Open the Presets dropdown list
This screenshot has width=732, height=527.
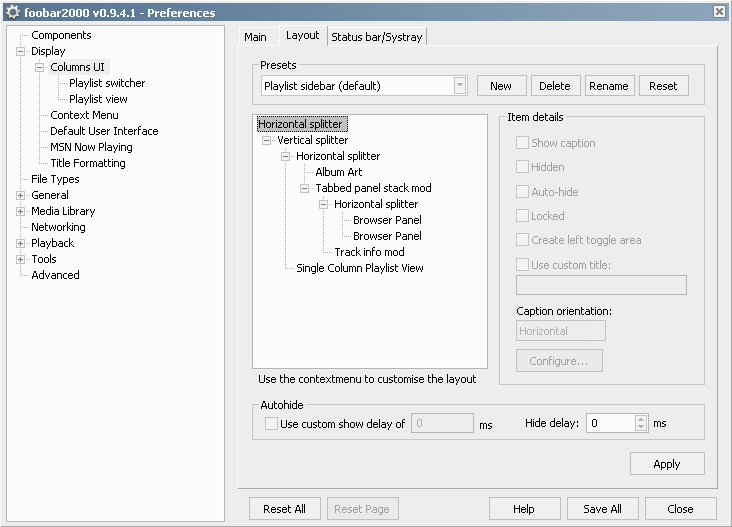(460, 86)
